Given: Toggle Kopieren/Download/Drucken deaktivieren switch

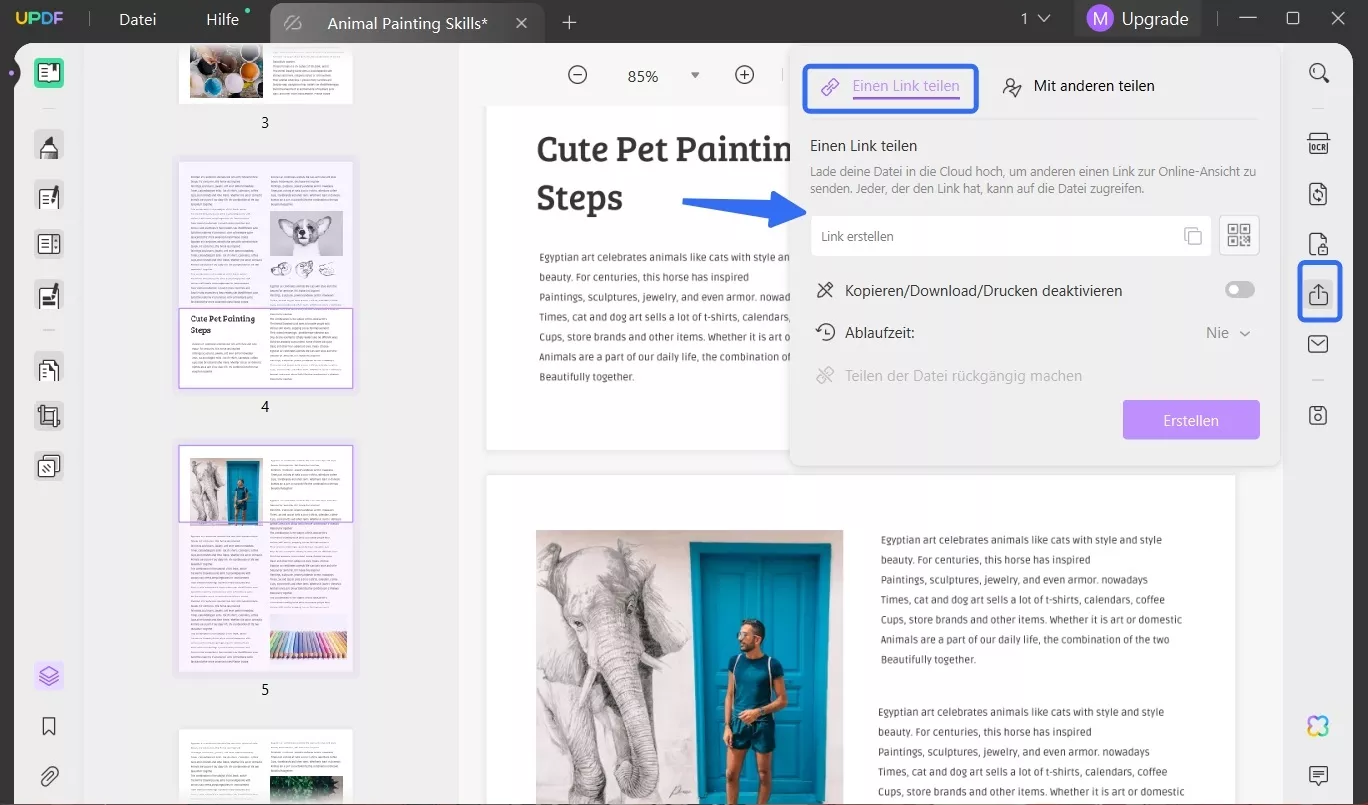Looking at the screenshot, I should click(1239, 290).
